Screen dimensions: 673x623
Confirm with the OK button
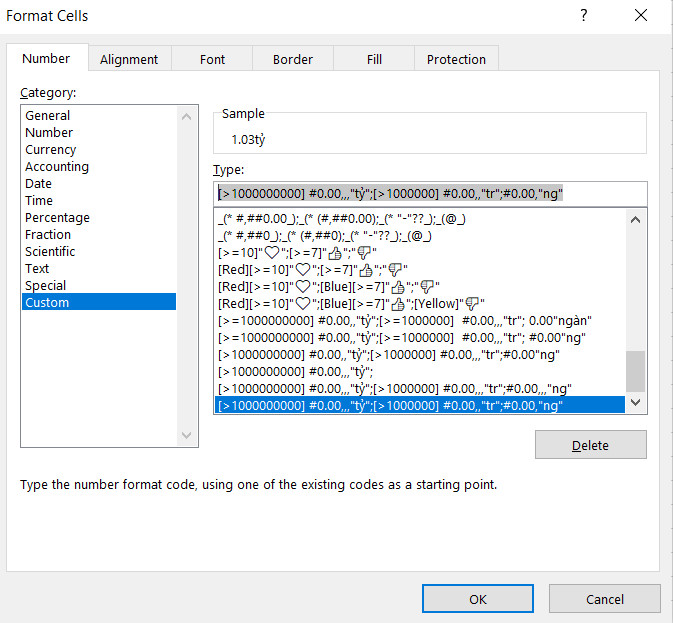pos(478,599)
